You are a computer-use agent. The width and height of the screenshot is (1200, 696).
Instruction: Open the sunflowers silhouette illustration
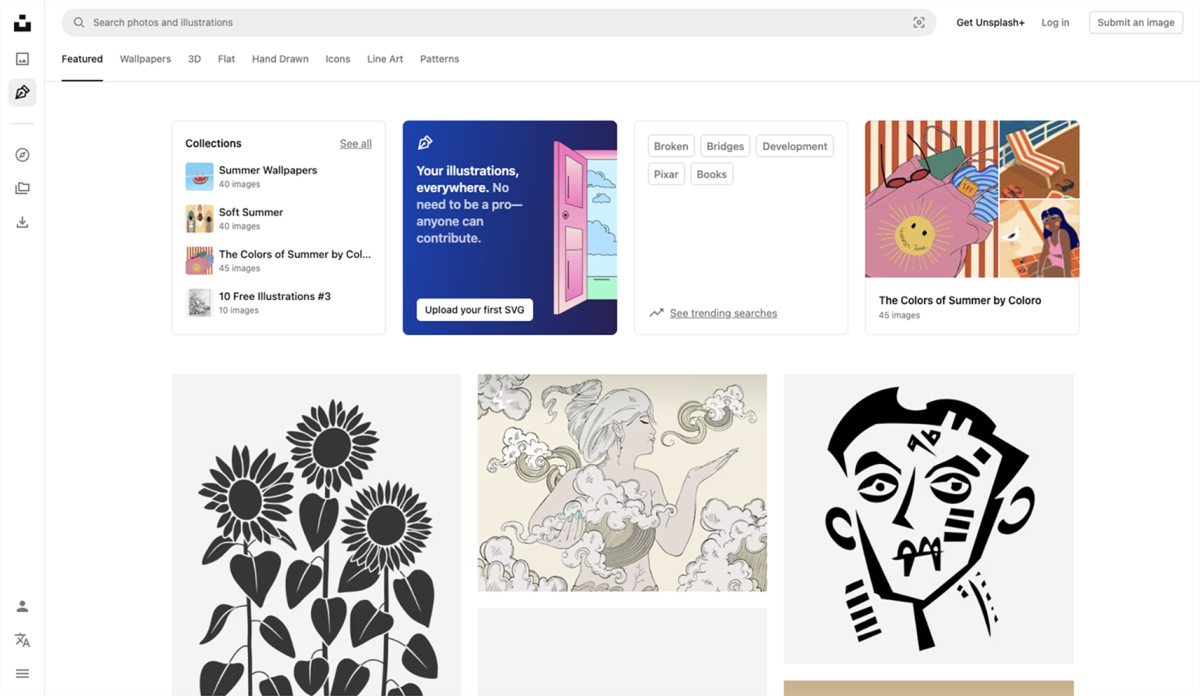point(316,535)
